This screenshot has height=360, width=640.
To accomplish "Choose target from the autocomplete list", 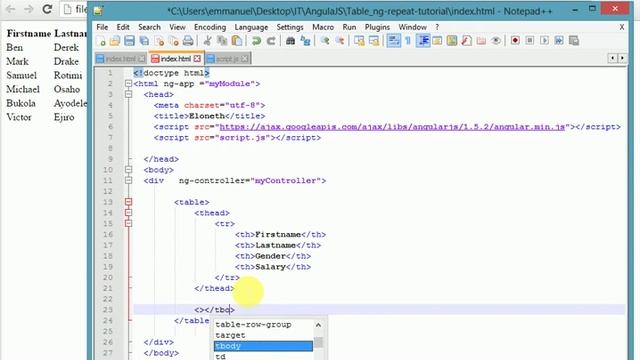I will point(263,335).
